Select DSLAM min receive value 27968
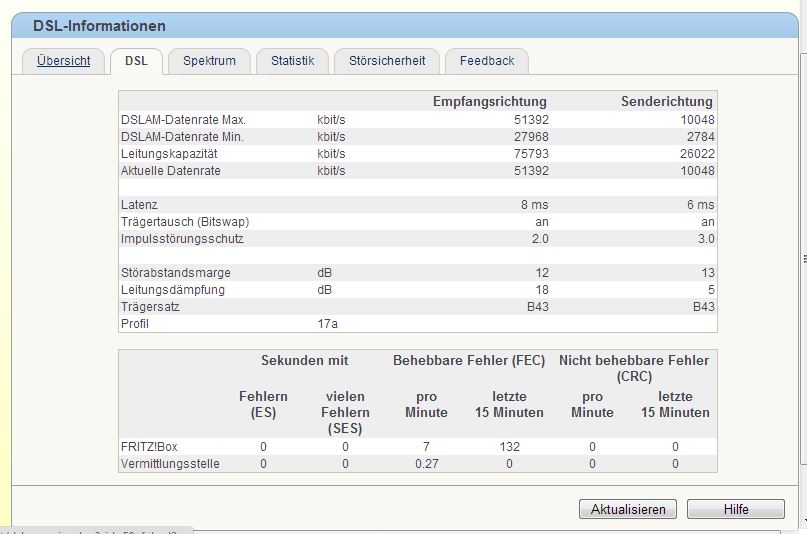 click(x=531, y=137)
